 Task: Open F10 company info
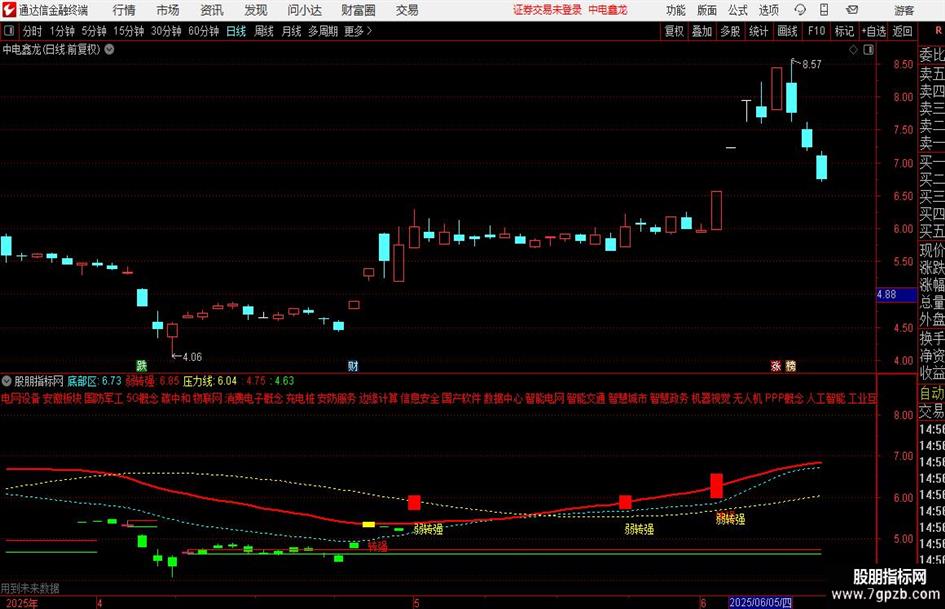pyautogui.click(x=817, y=31)
